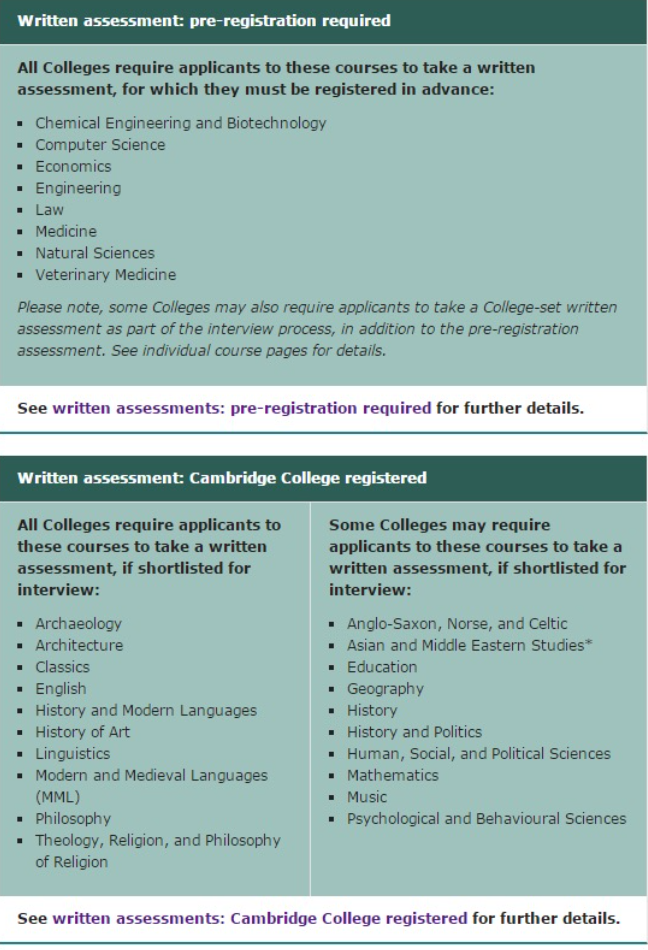Select 'Veterinary Medicine' in the course list

[105, 274]
